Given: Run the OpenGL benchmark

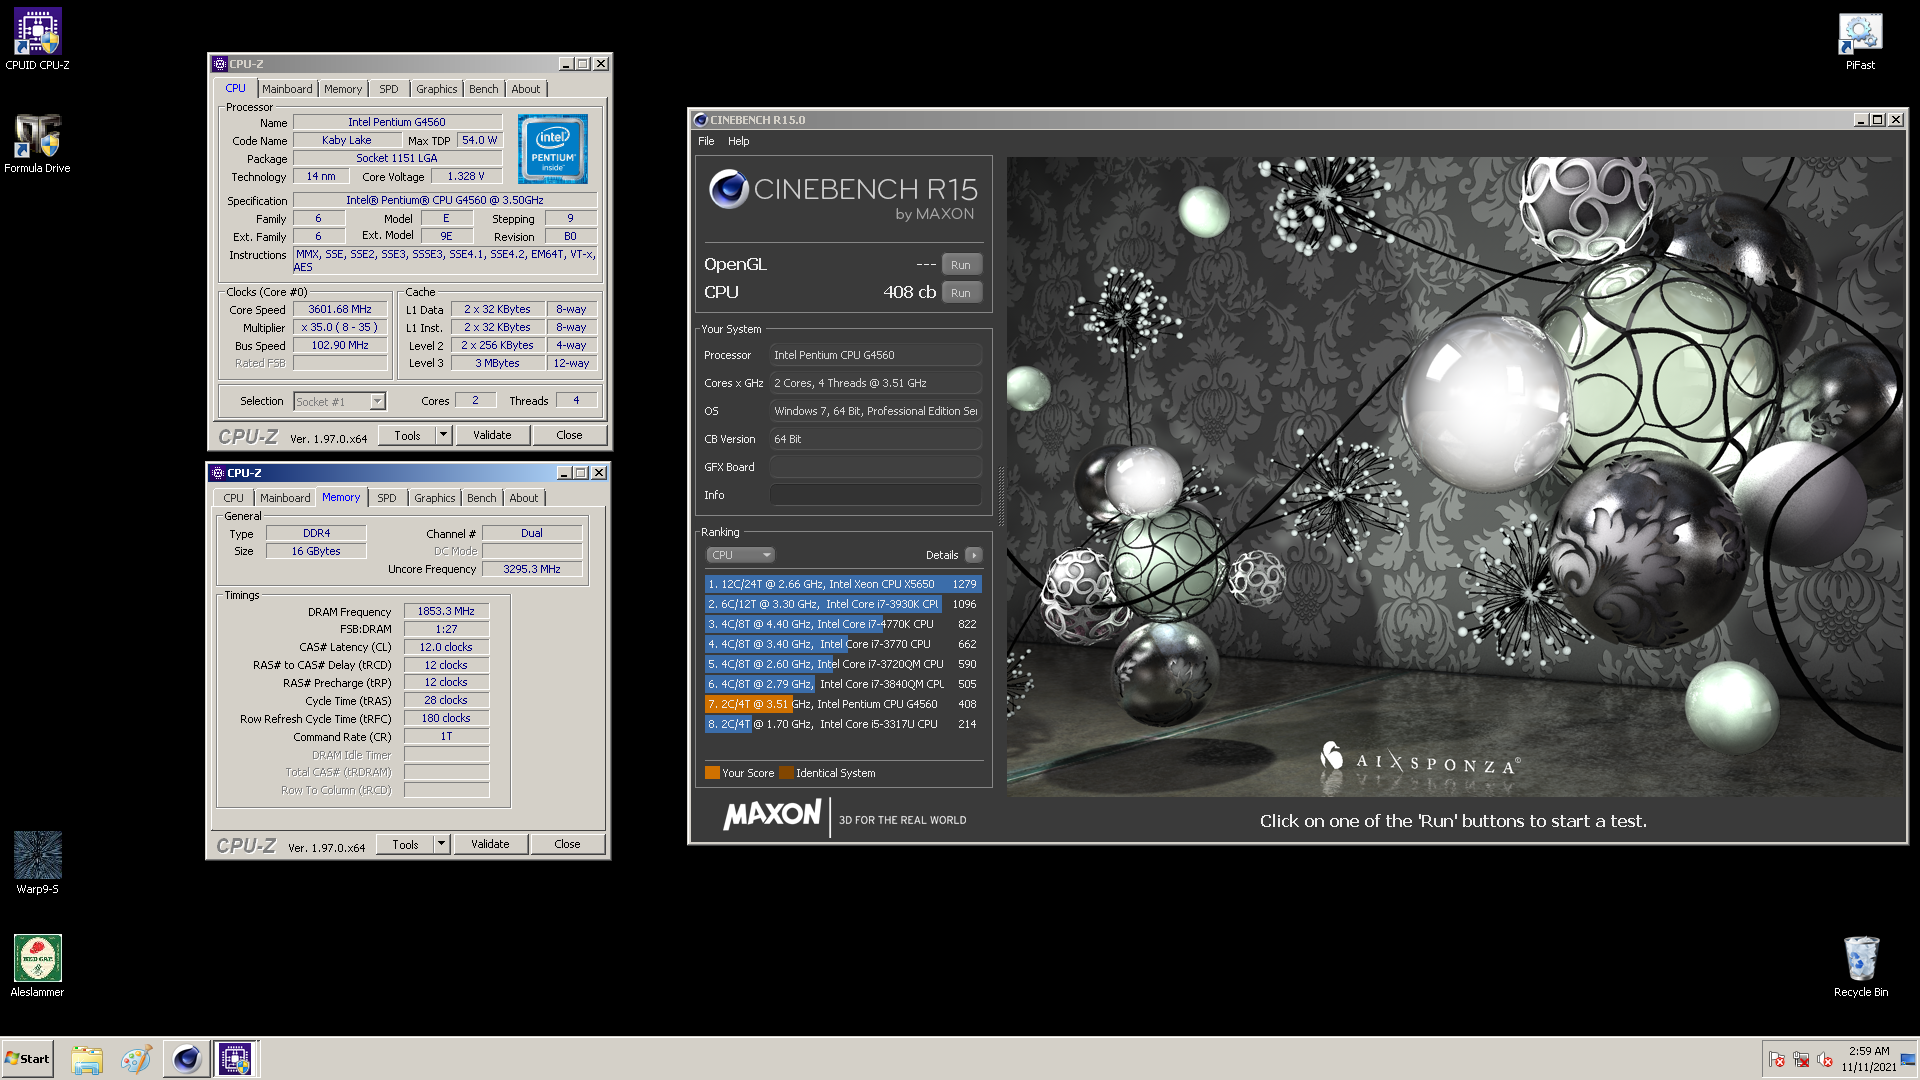Looking at the screenshot, I should click(961, 265).
